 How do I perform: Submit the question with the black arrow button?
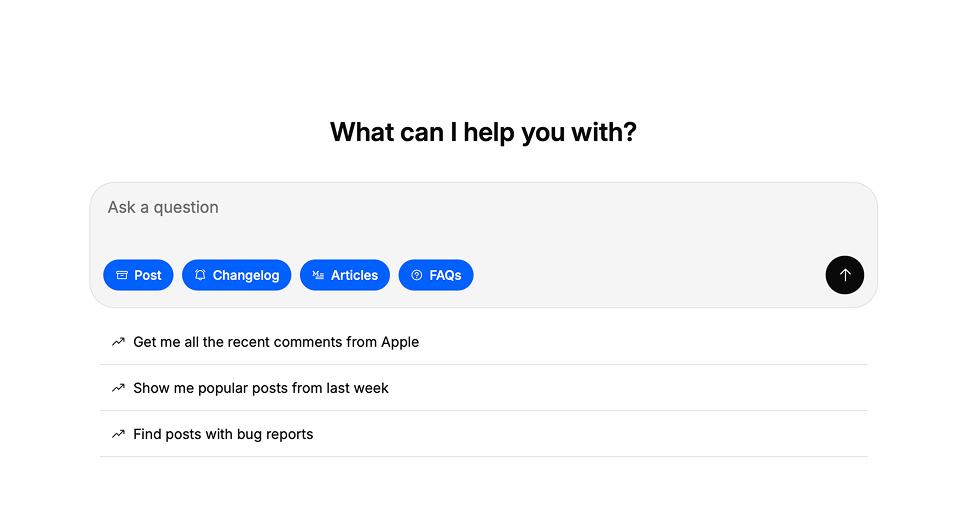click(x=844, y=275)
